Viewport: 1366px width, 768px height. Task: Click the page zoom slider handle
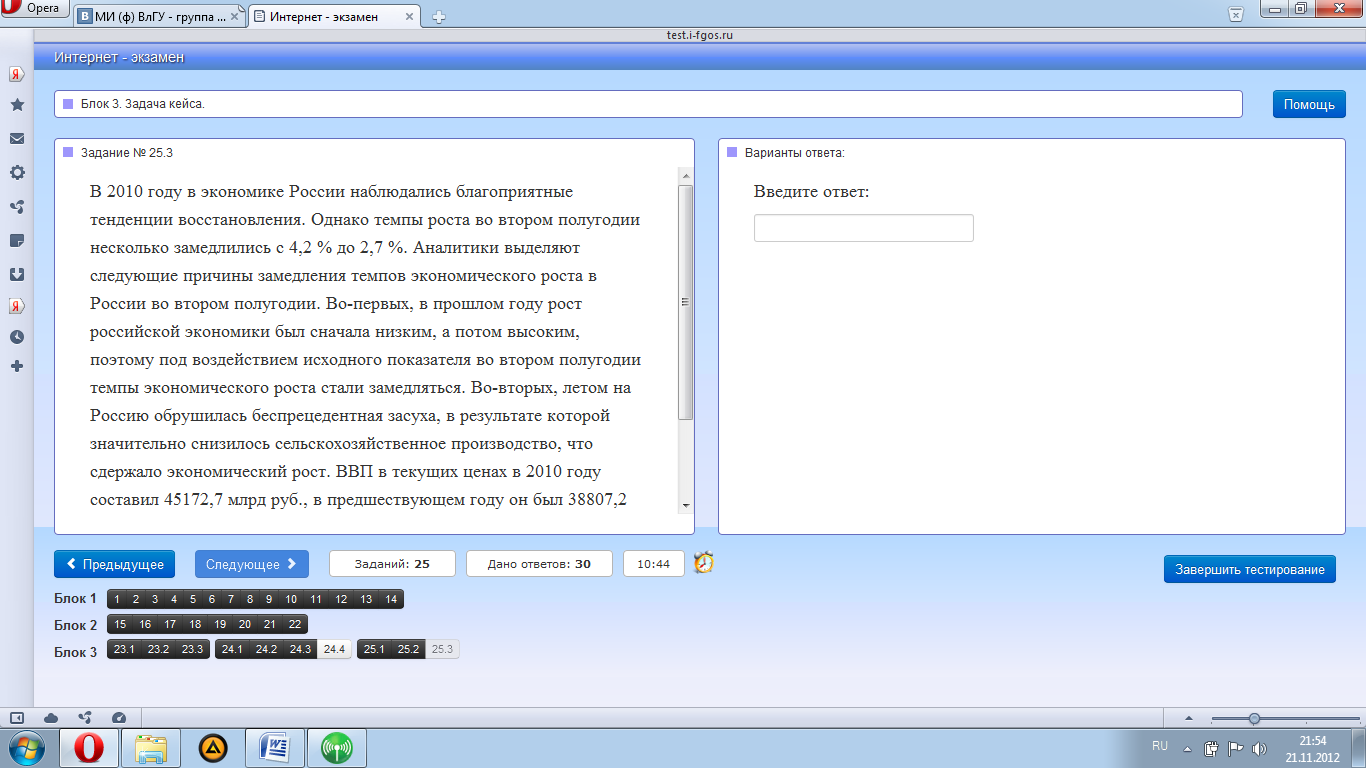pyautogui.click(x=1254, y=718)
